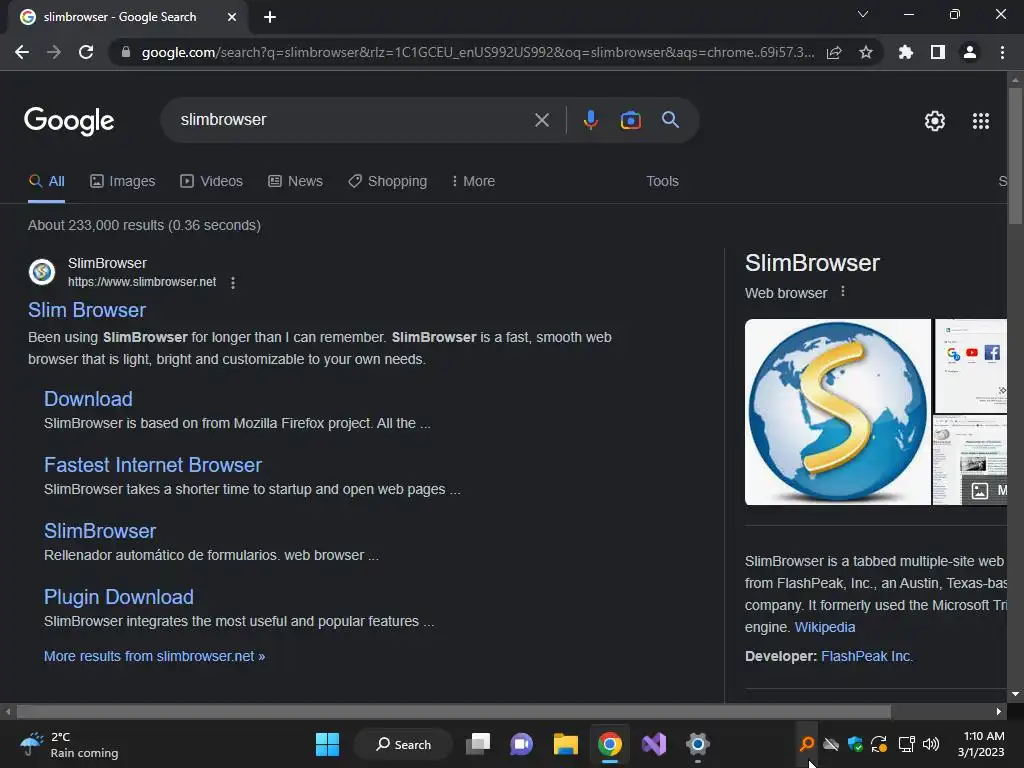The width and height of the screenshot is (1024, 768).
Task: Open the Fastest Internet Browser sitelink
Action: point(153,465)
